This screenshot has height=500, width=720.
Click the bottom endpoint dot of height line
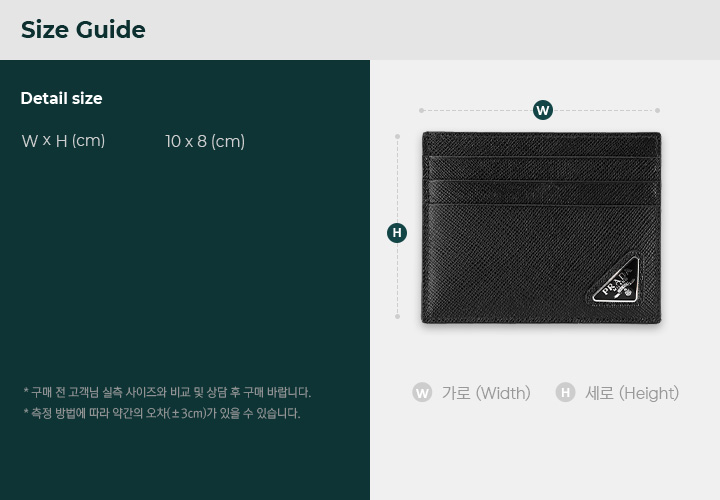(397, 316)
